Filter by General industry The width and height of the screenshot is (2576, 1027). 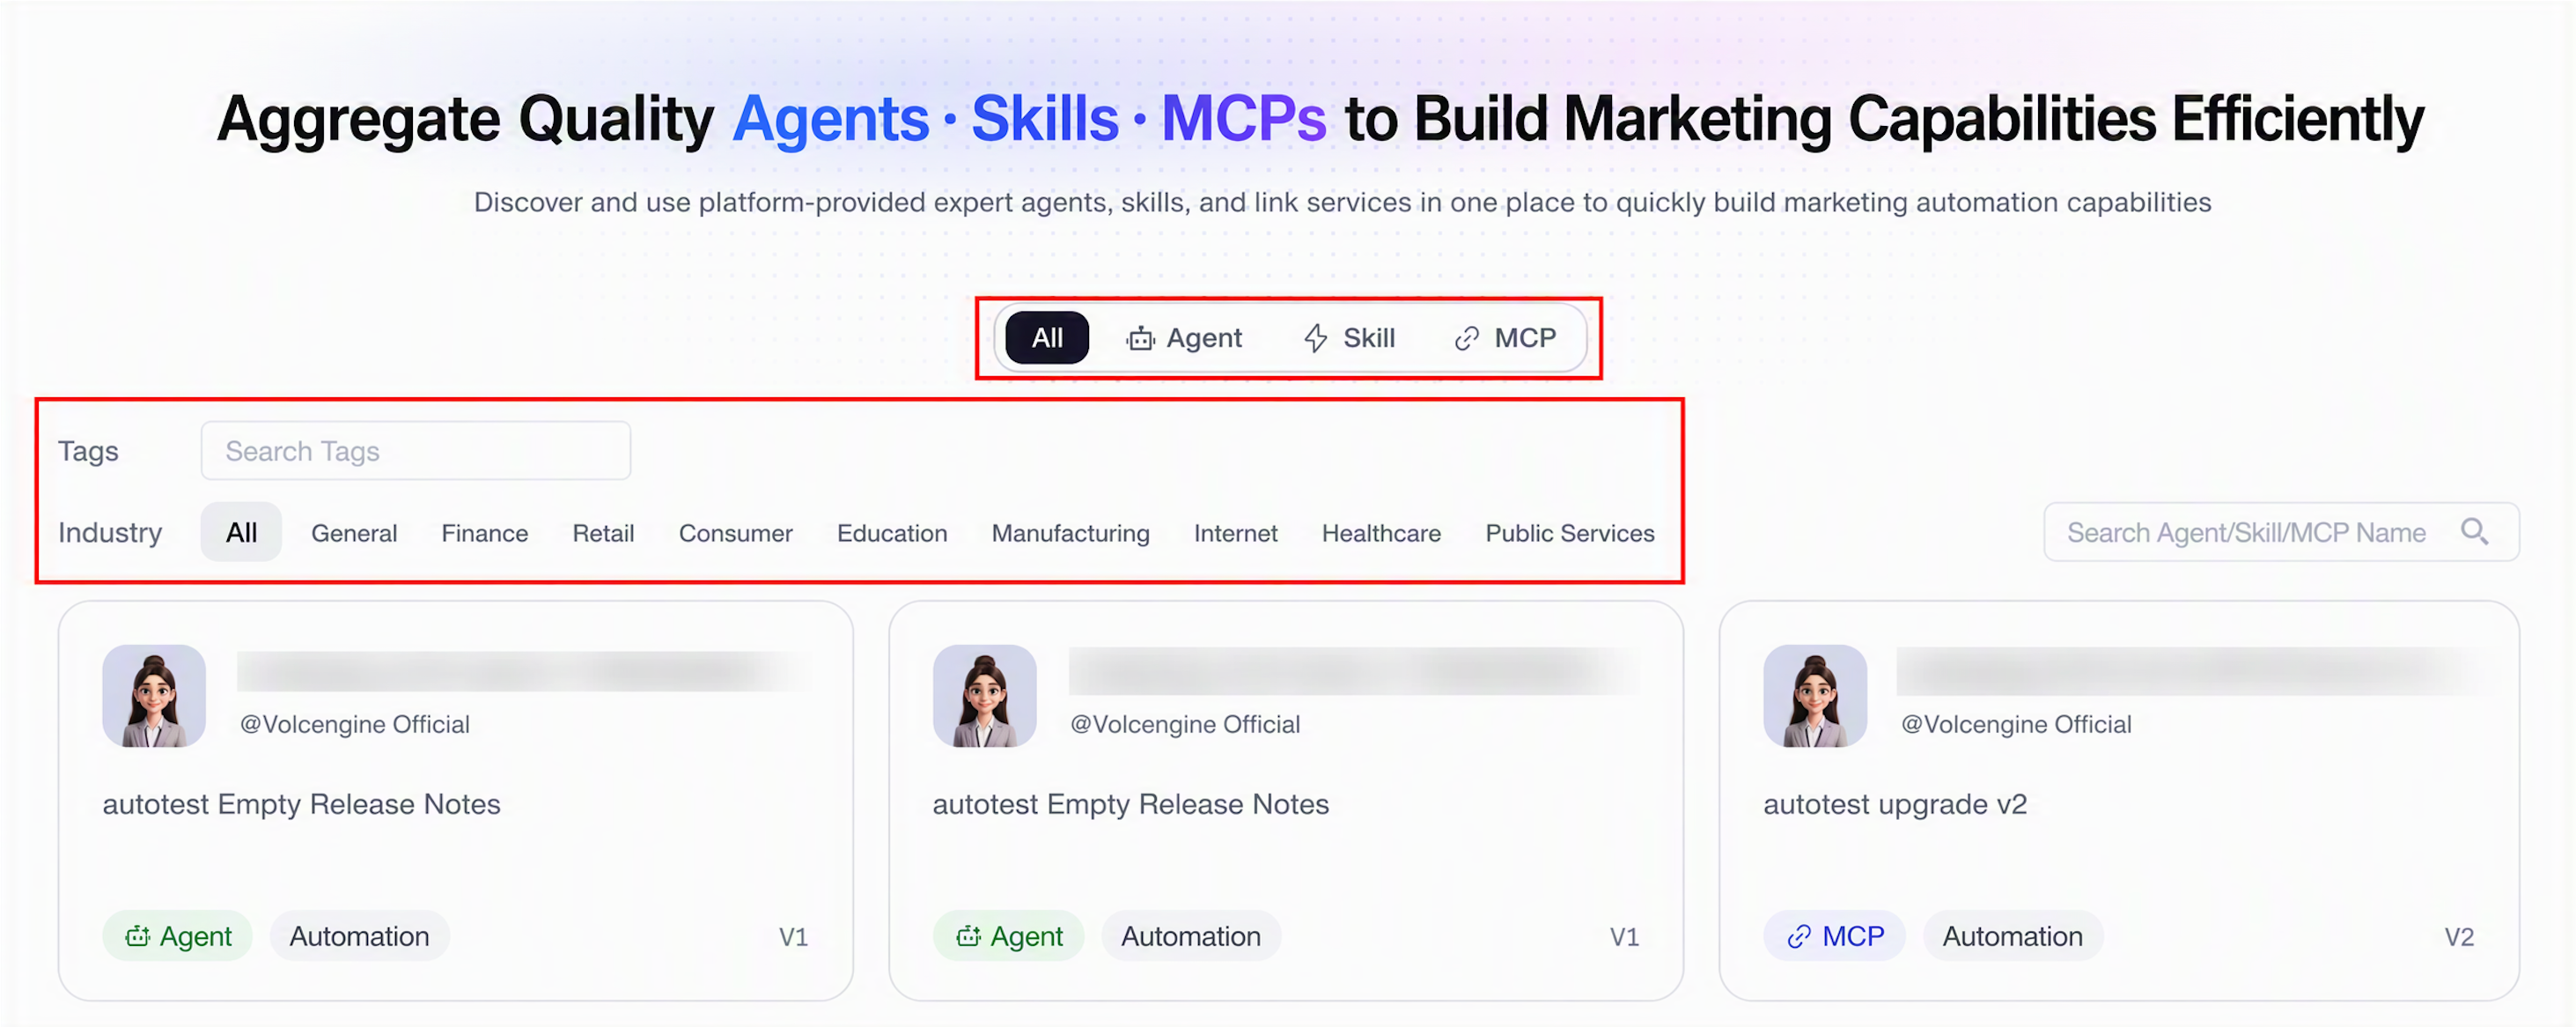pyautogui.click(x=354, y=533)
